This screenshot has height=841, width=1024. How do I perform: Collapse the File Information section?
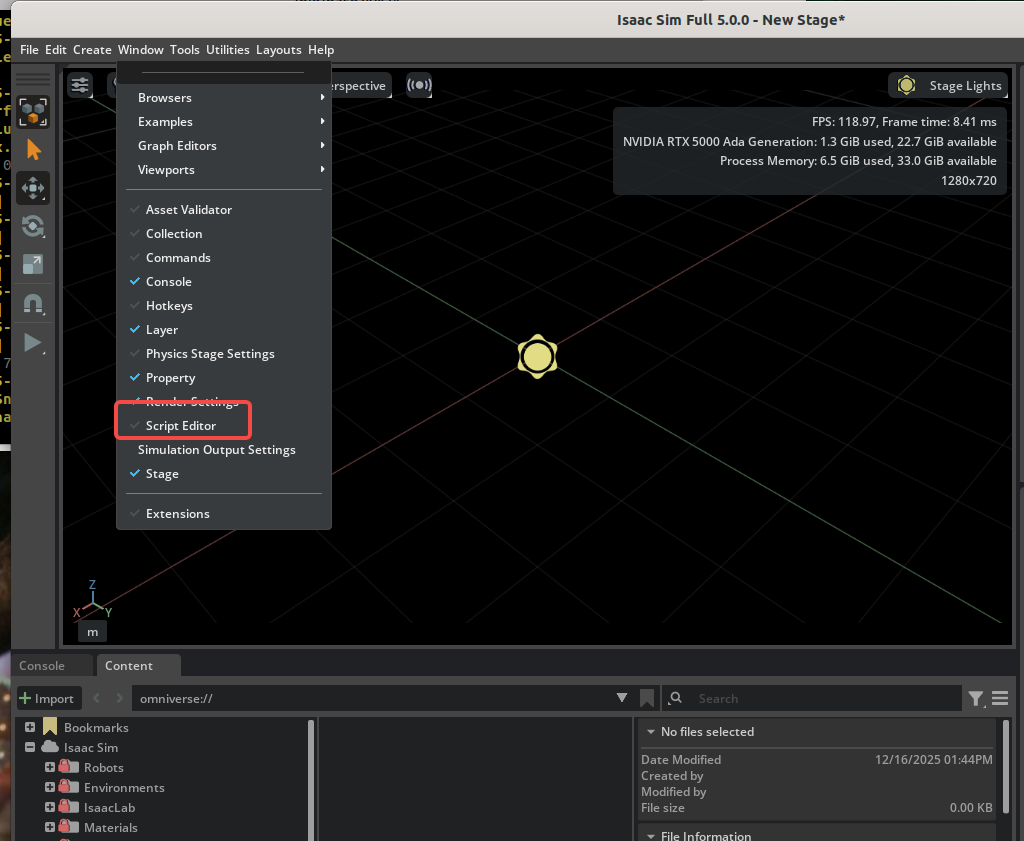[650, 836]
